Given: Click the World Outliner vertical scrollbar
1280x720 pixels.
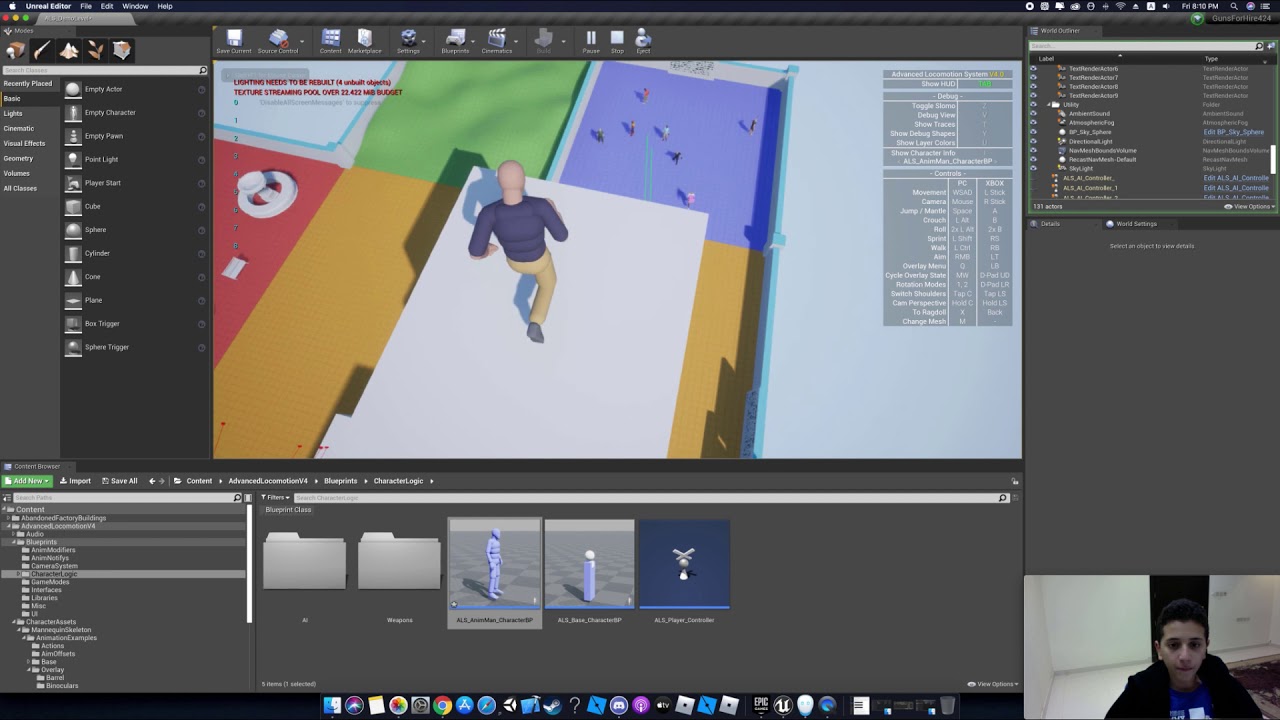Looking at the screenshot, I should (1274, 158).
